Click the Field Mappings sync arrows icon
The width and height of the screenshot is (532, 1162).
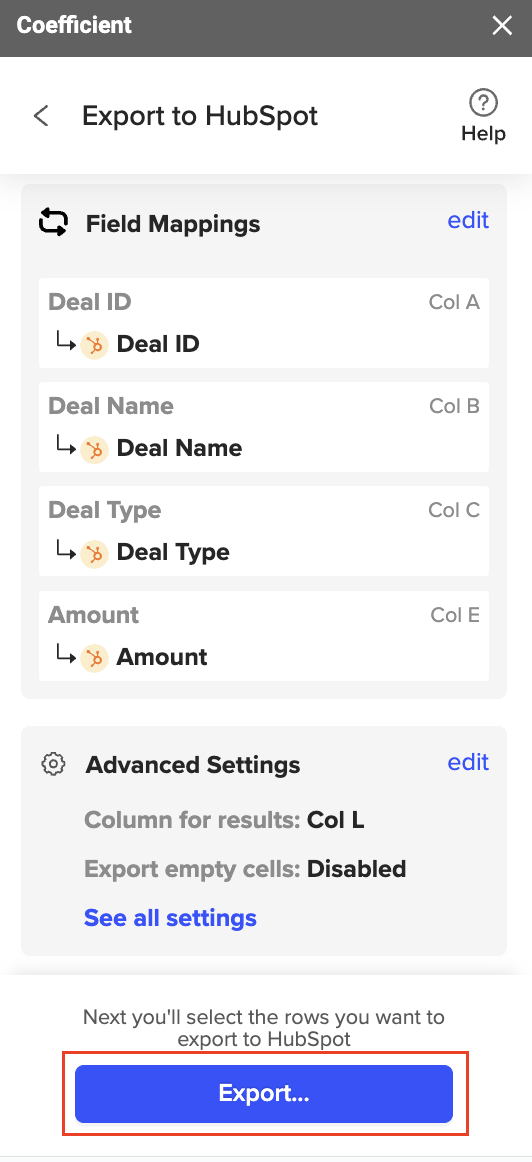[54, 222]
